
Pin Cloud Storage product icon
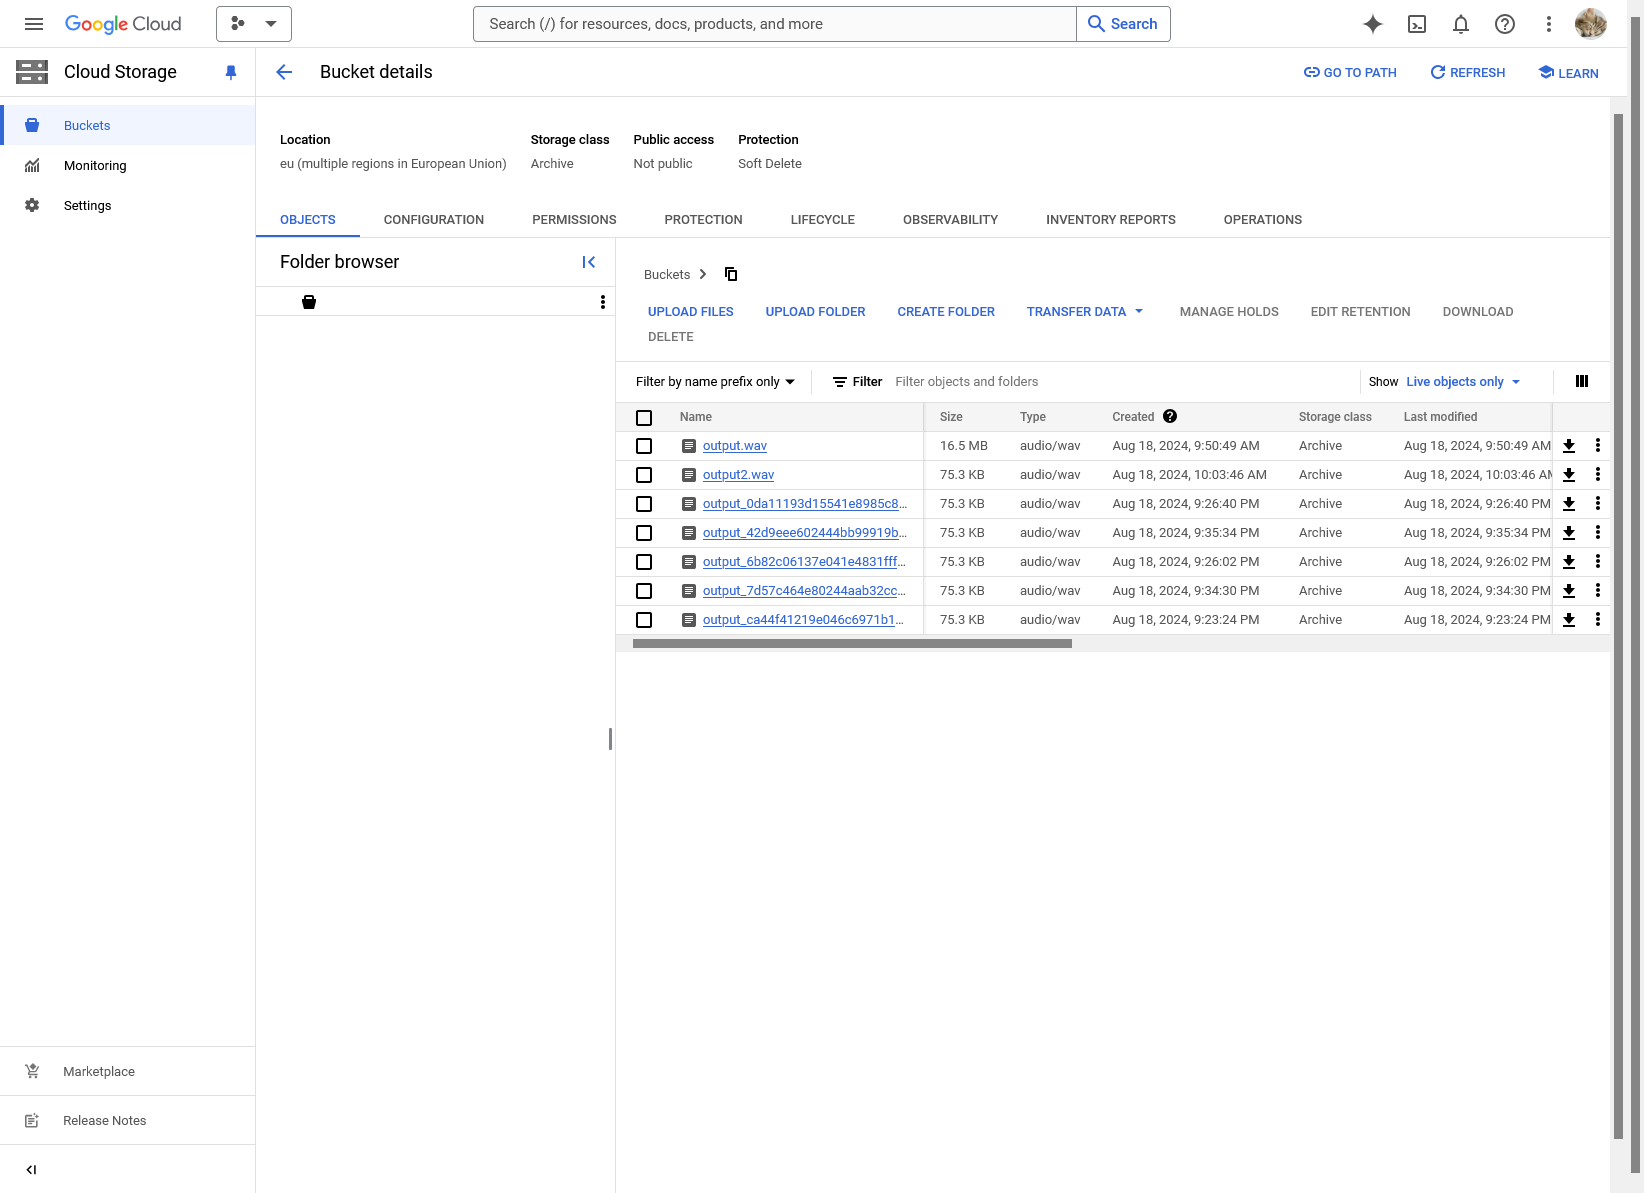(x=231, y=72)
